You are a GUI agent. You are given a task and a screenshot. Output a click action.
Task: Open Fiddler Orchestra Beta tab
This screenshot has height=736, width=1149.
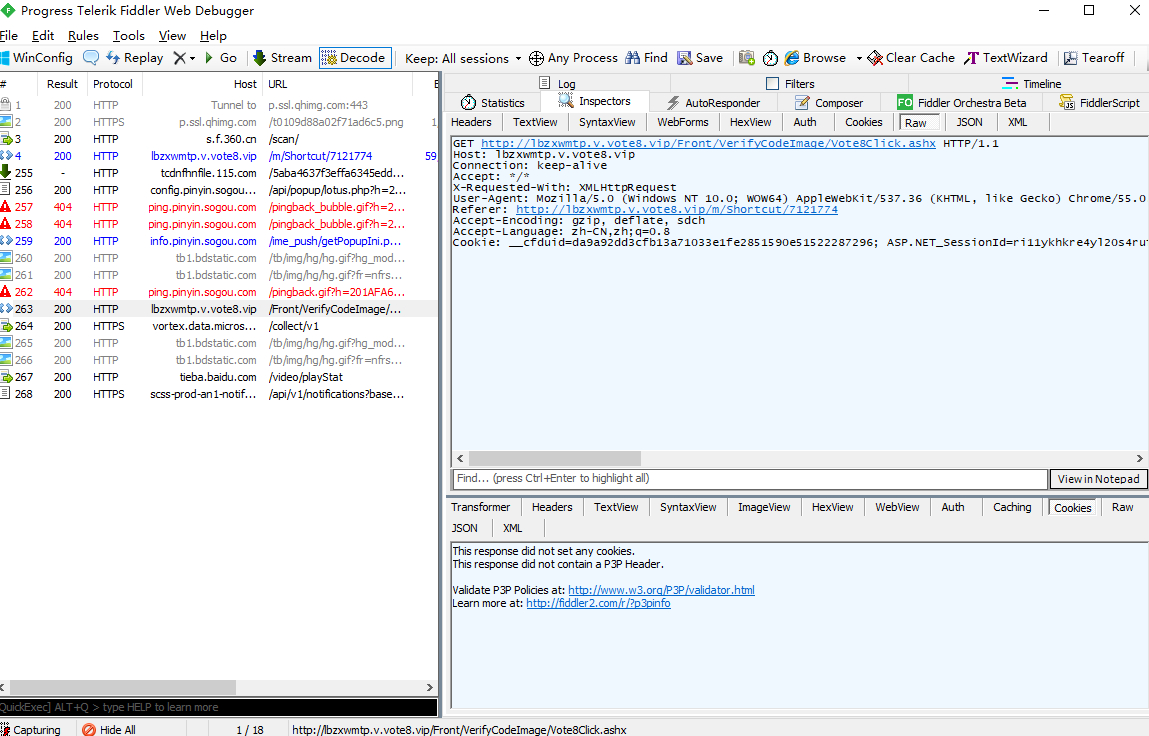[x=961, y=103]
